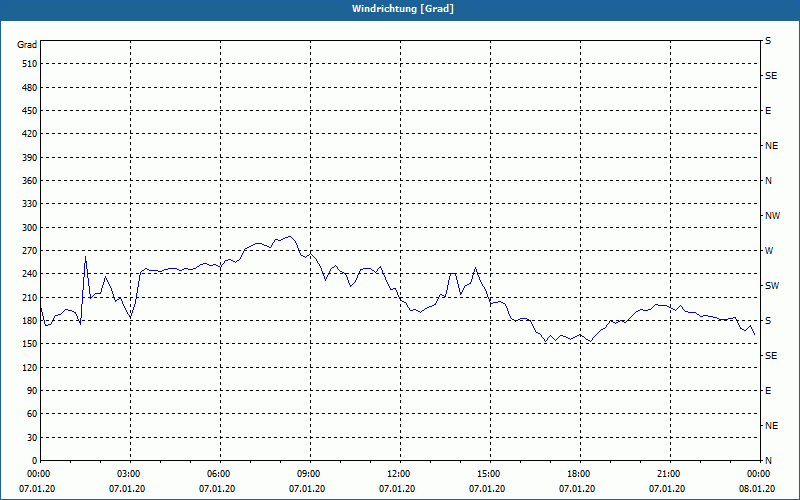
Task: Click the S compass label on the 180 gridline
Action: point(768,321)
